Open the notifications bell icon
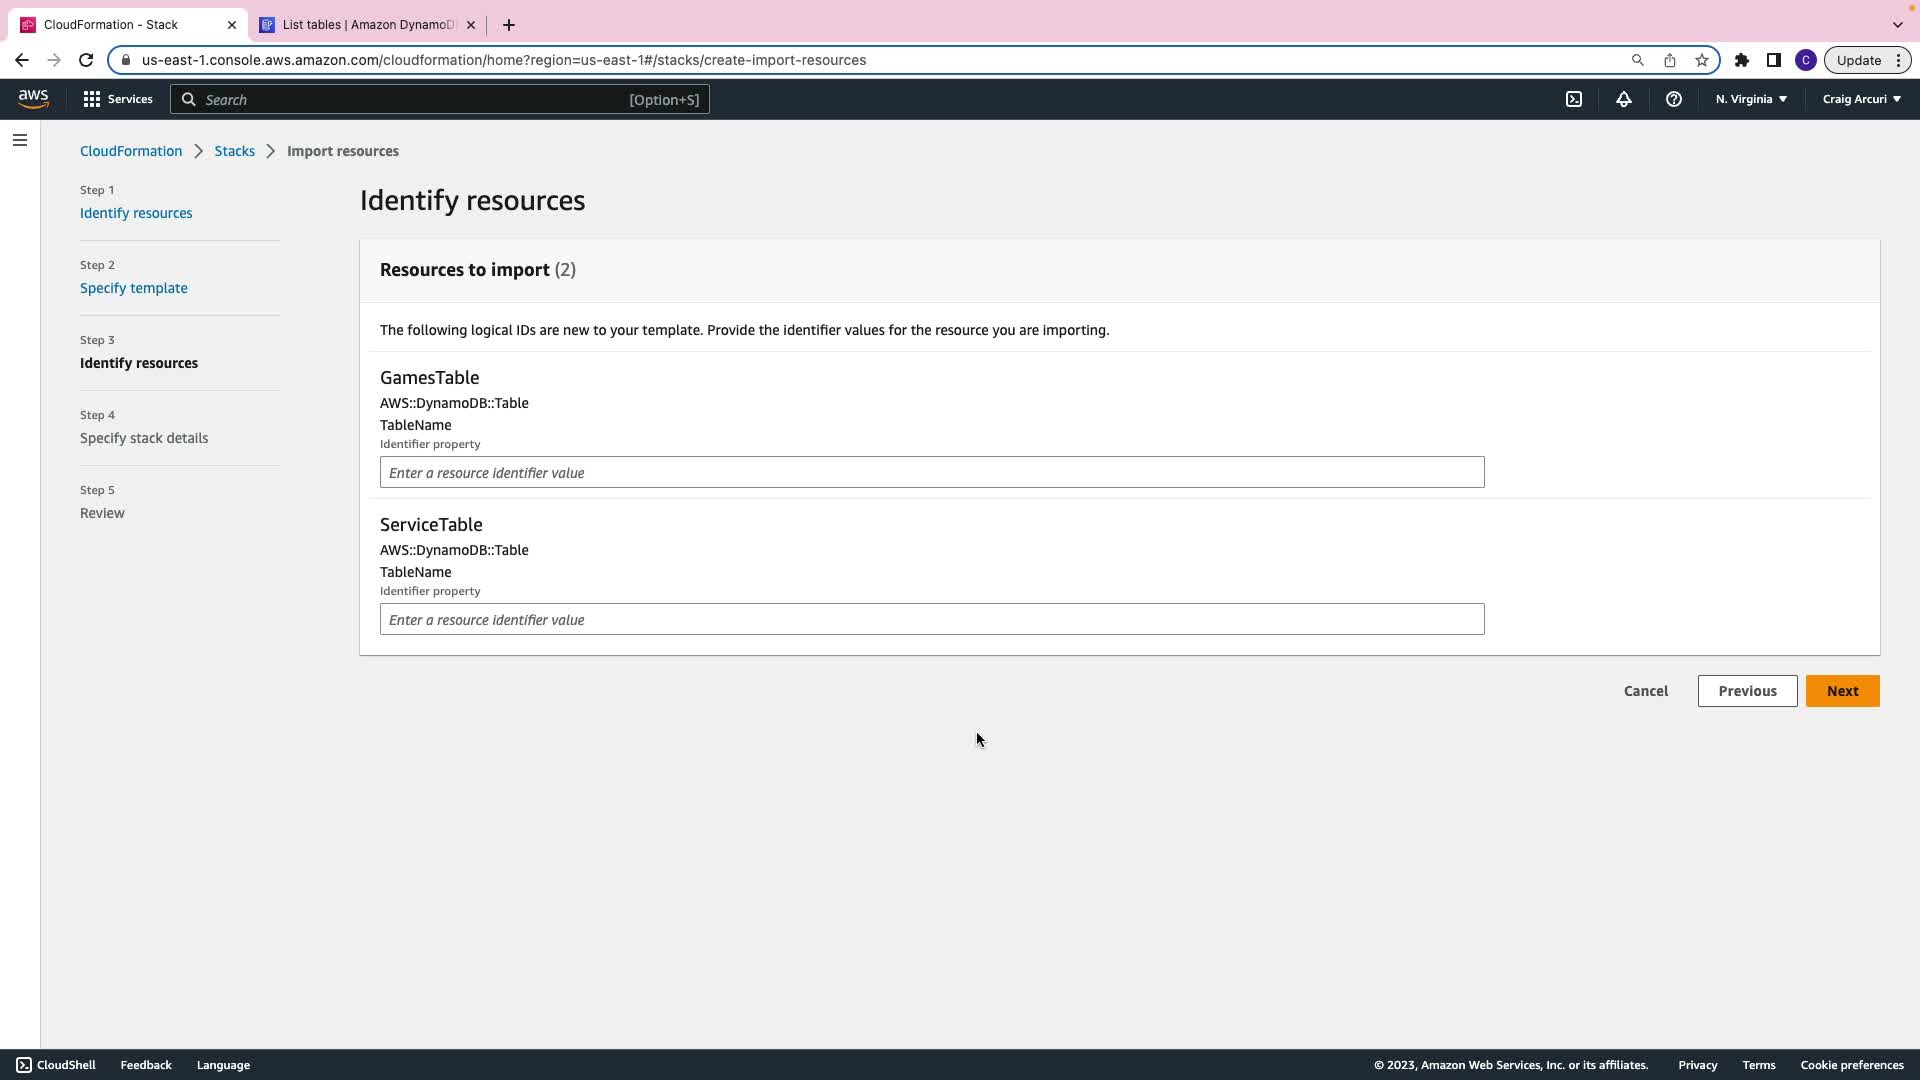 click(x=1624, y=99)
